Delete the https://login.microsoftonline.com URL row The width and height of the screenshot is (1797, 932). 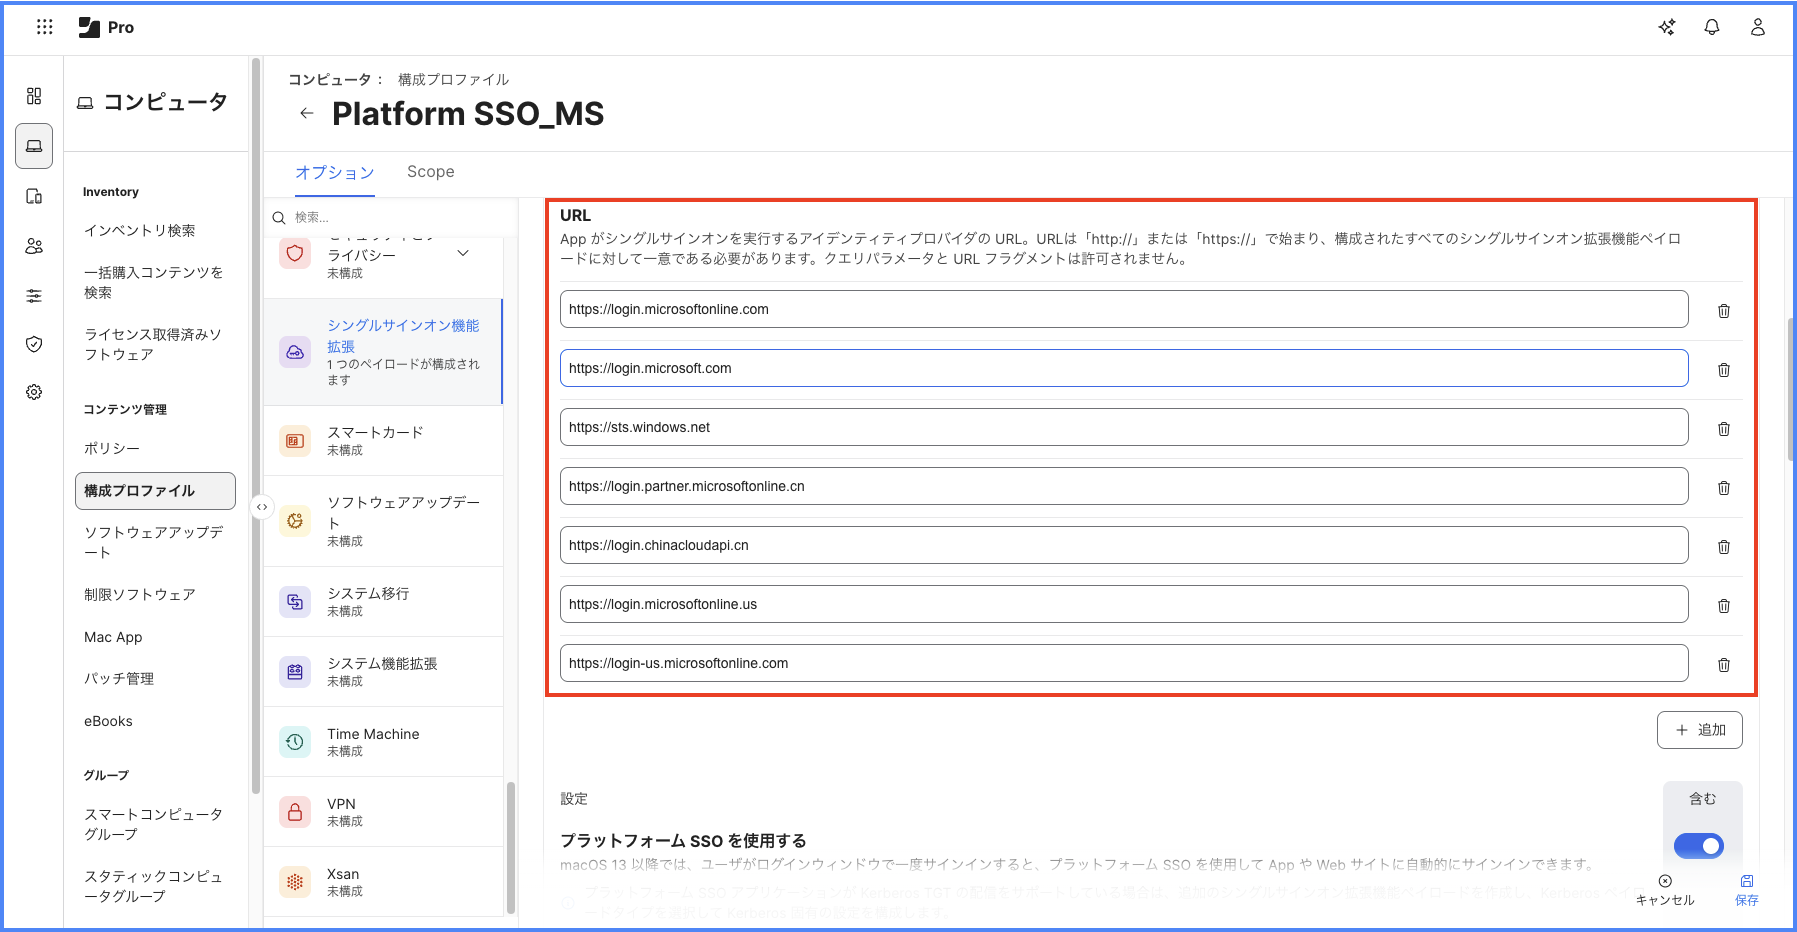pyautogui.click(x=1724, y=311)
